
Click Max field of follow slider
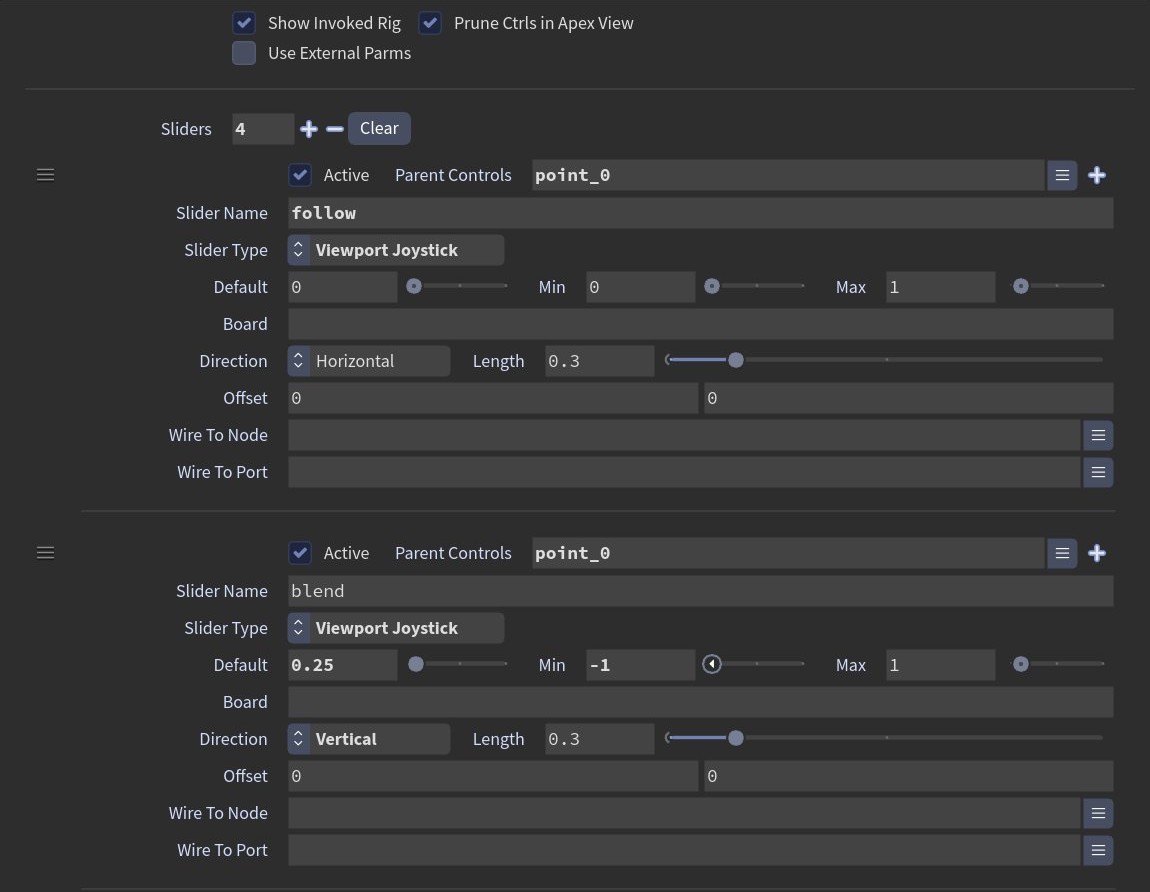(x=940, y=287)
